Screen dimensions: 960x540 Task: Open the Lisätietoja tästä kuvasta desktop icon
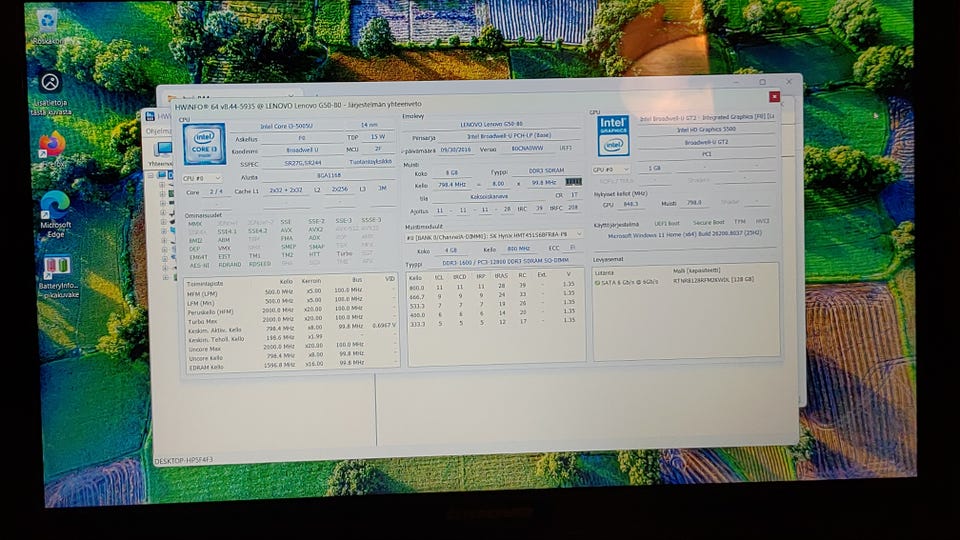[x=51, y=93]
